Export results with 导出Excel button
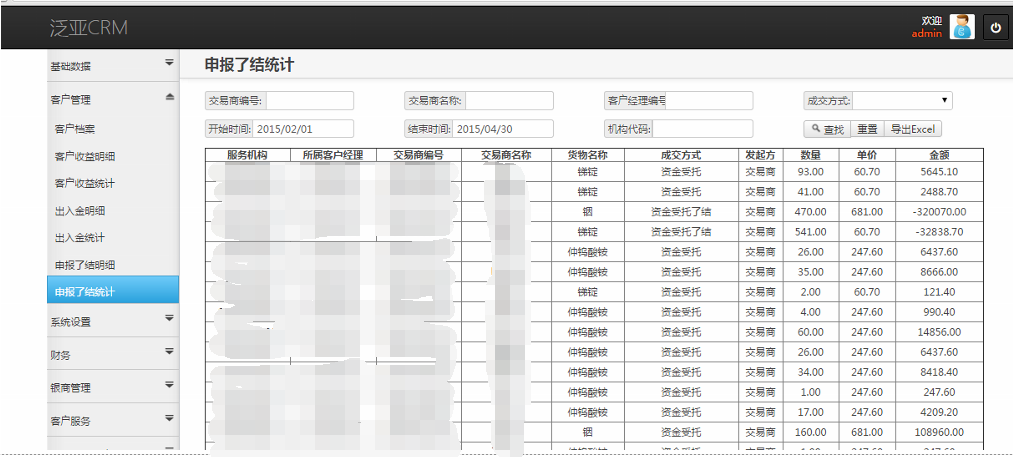Image resolution: width=1013 pixels, height=457 pixels. point(913,129)
